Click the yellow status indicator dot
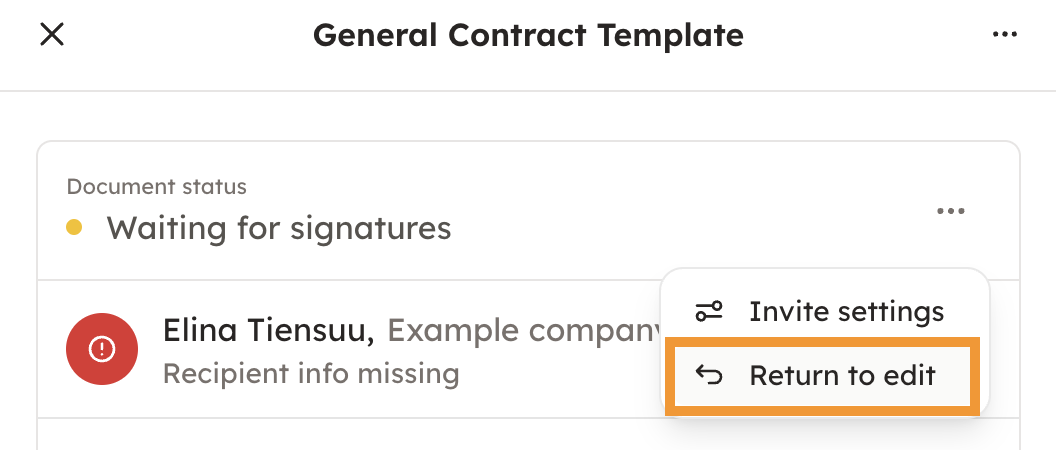1056x450 pixels. point(74,228)
